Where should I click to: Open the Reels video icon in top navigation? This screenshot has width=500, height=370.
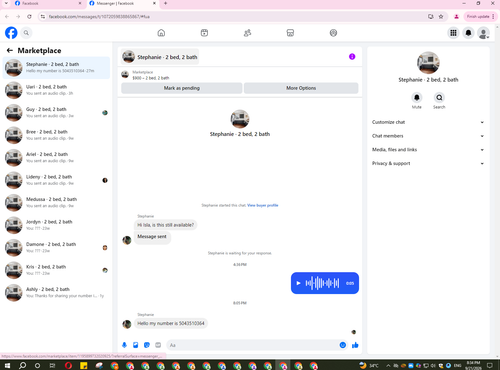pos(204,33)
